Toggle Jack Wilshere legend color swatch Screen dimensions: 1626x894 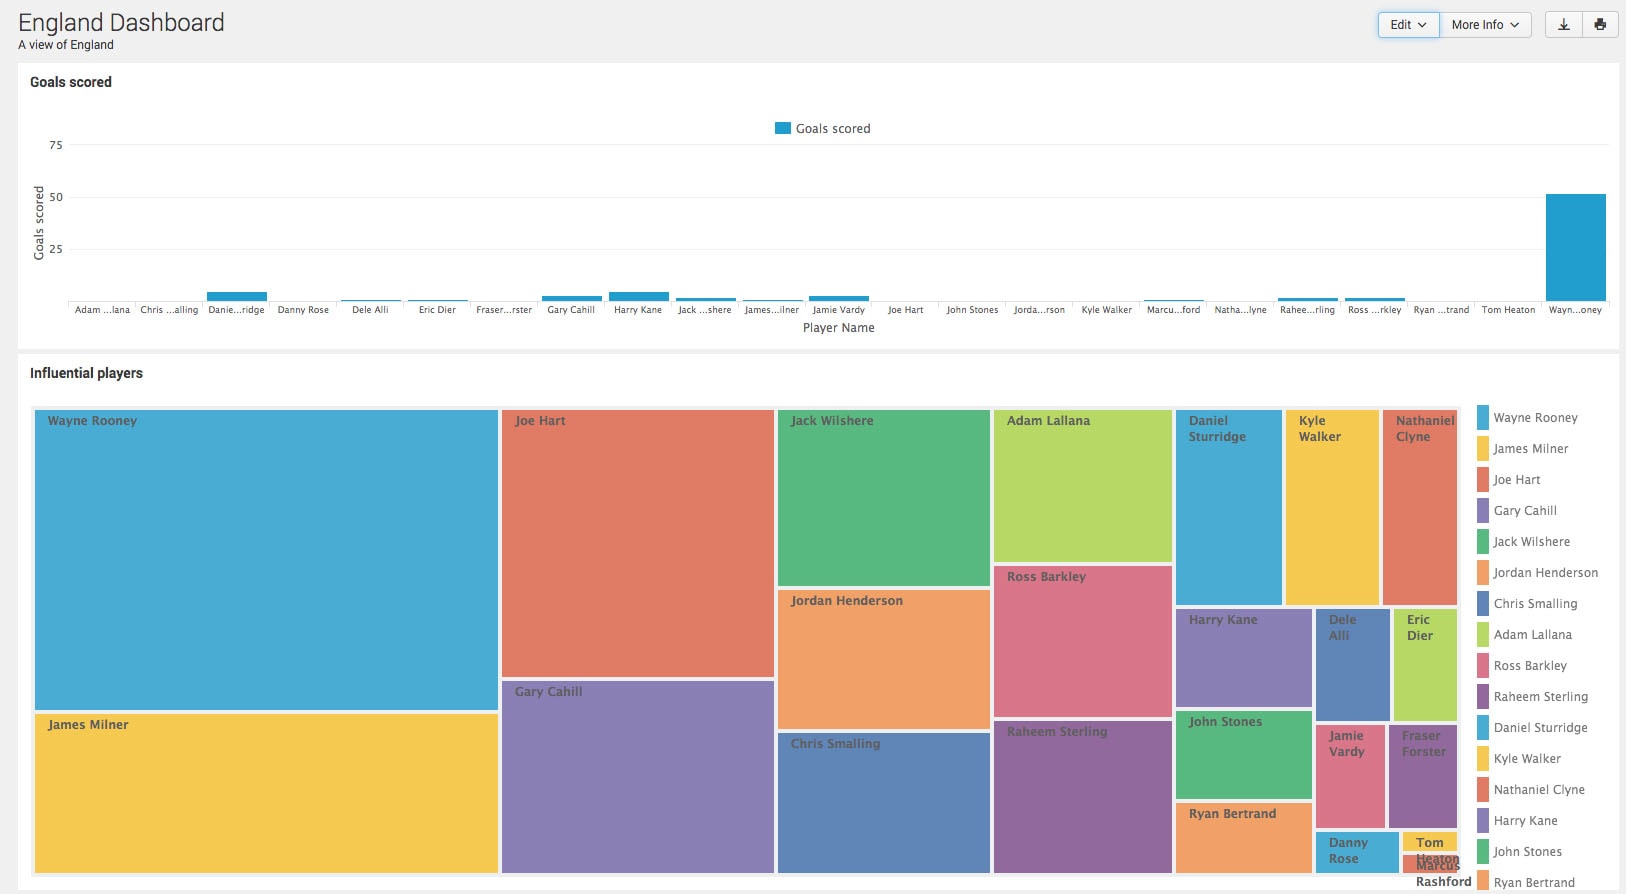(1483, 541)
